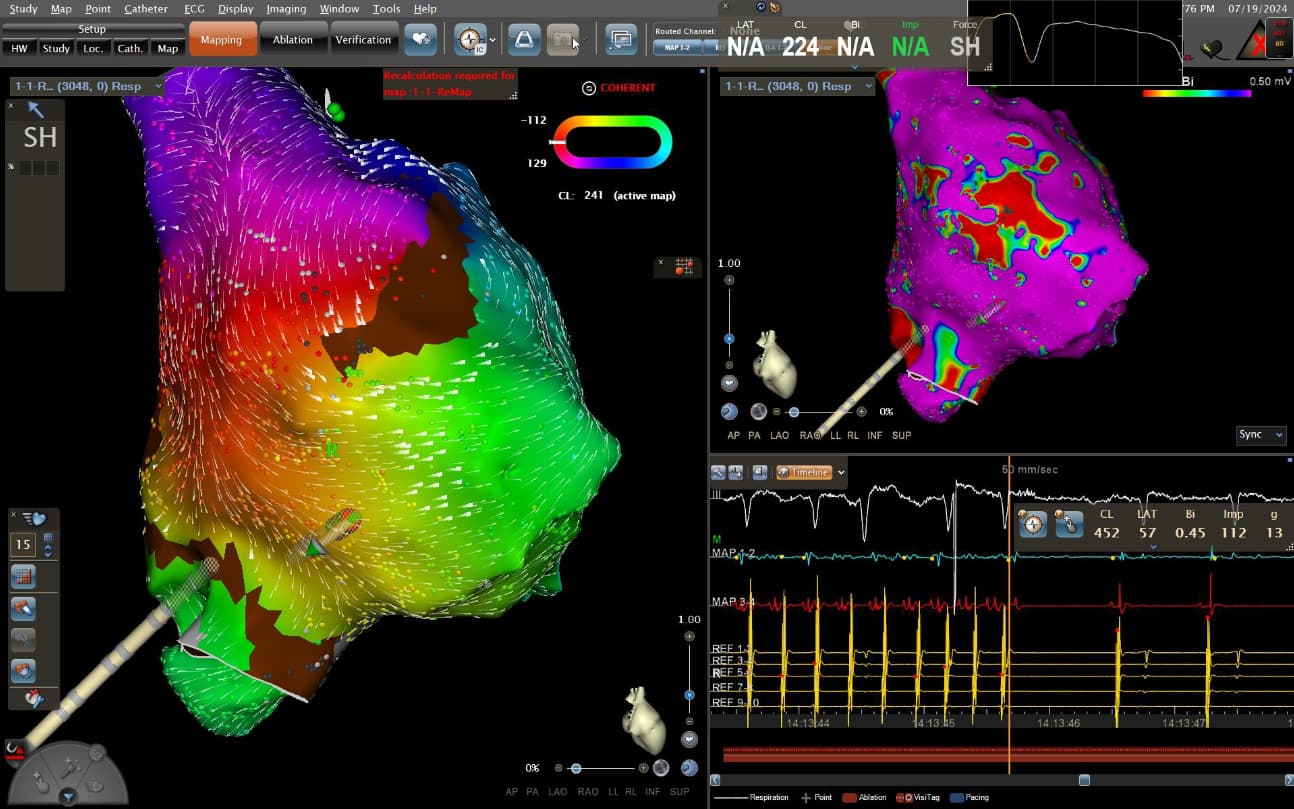Image resolution: width=1294 pixels, height=809 pixels.
Task: Click the COHERENT map mode icon
Action: (588, 88)
